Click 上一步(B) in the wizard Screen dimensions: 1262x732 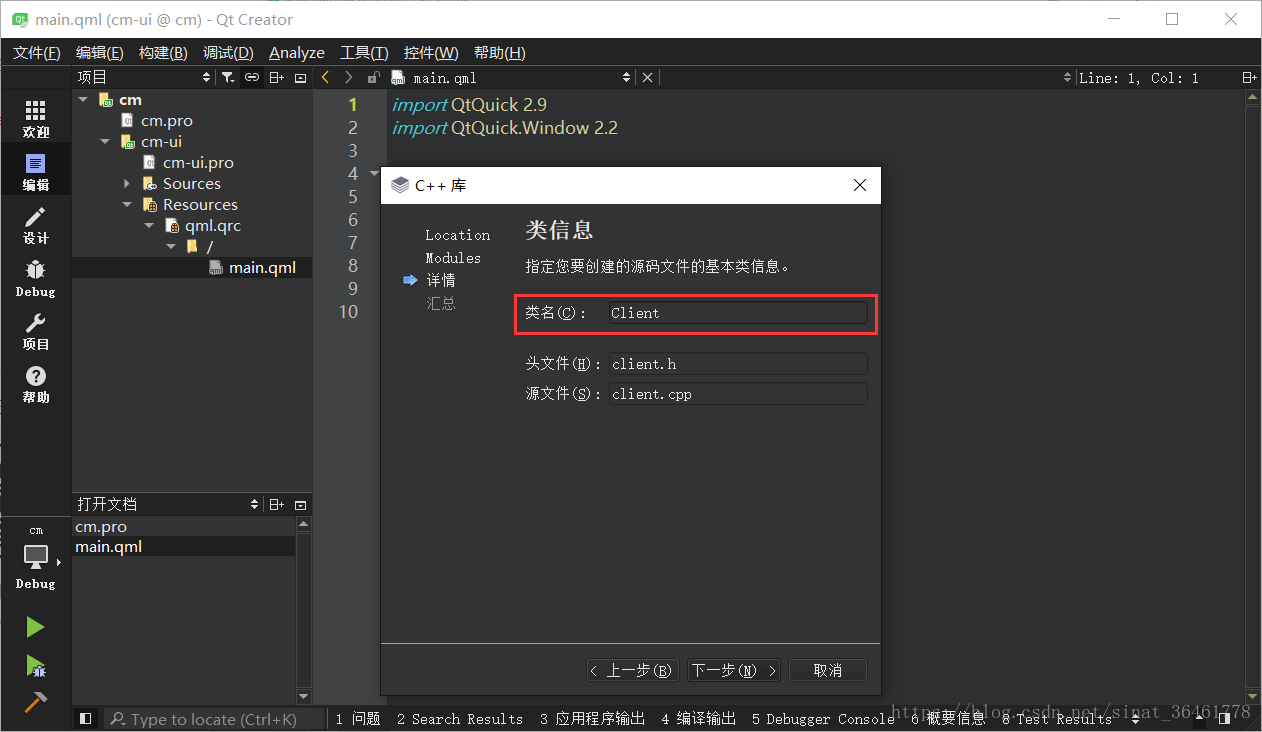[x=633, y=670]
